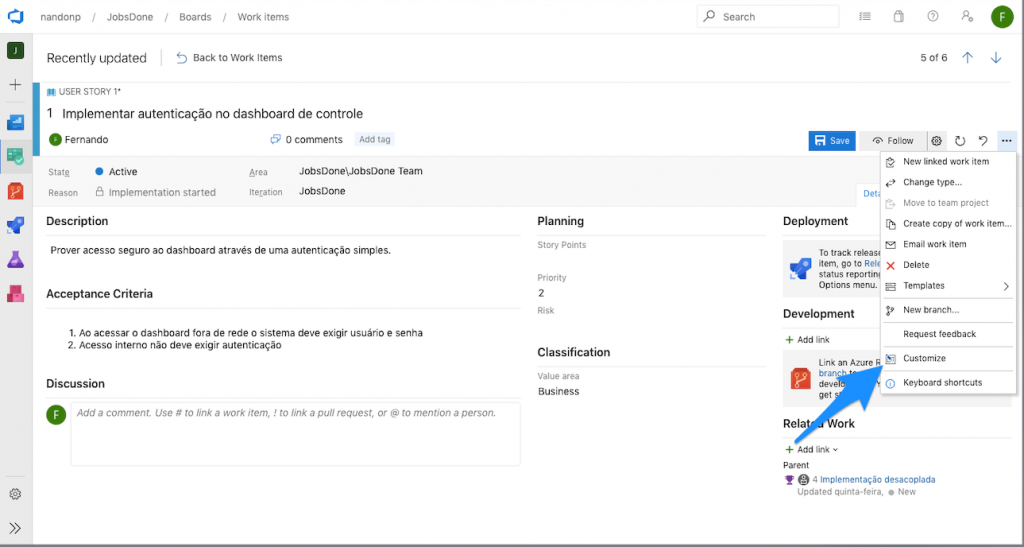Open the User settings icon in header
This screenshot has width=1024, height=547.
coord(967,16)
